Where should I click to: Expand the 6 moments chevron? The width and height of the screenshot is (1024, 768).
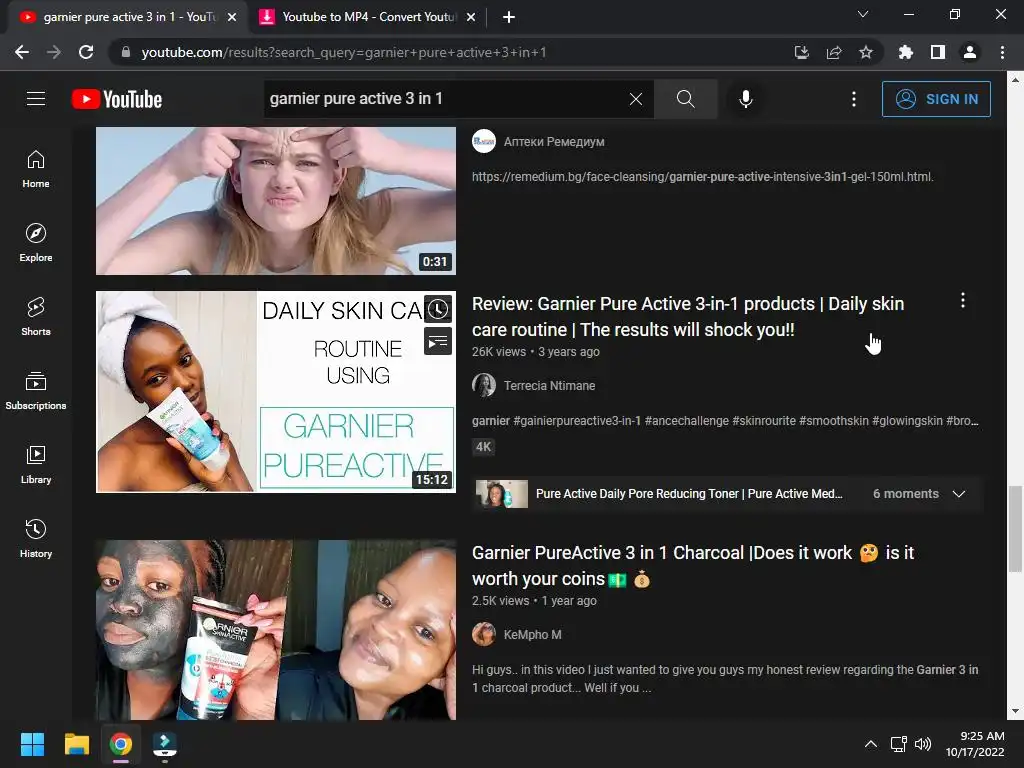point(959,494)
